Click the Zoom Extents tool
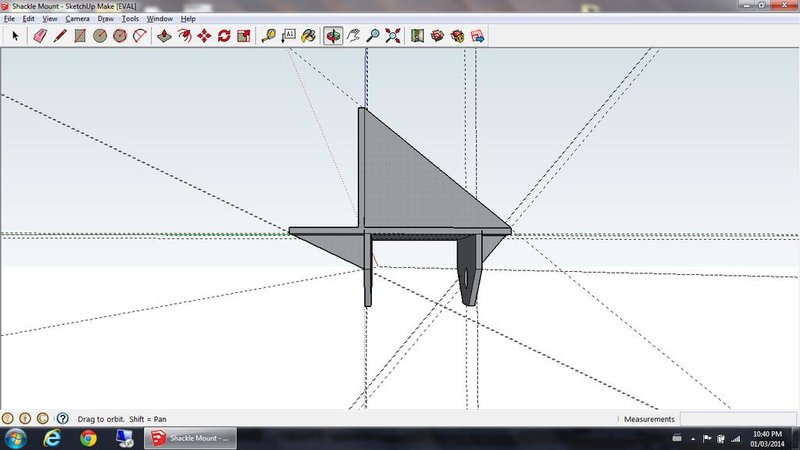The image size is (800, 450). (x=393, y=36)
